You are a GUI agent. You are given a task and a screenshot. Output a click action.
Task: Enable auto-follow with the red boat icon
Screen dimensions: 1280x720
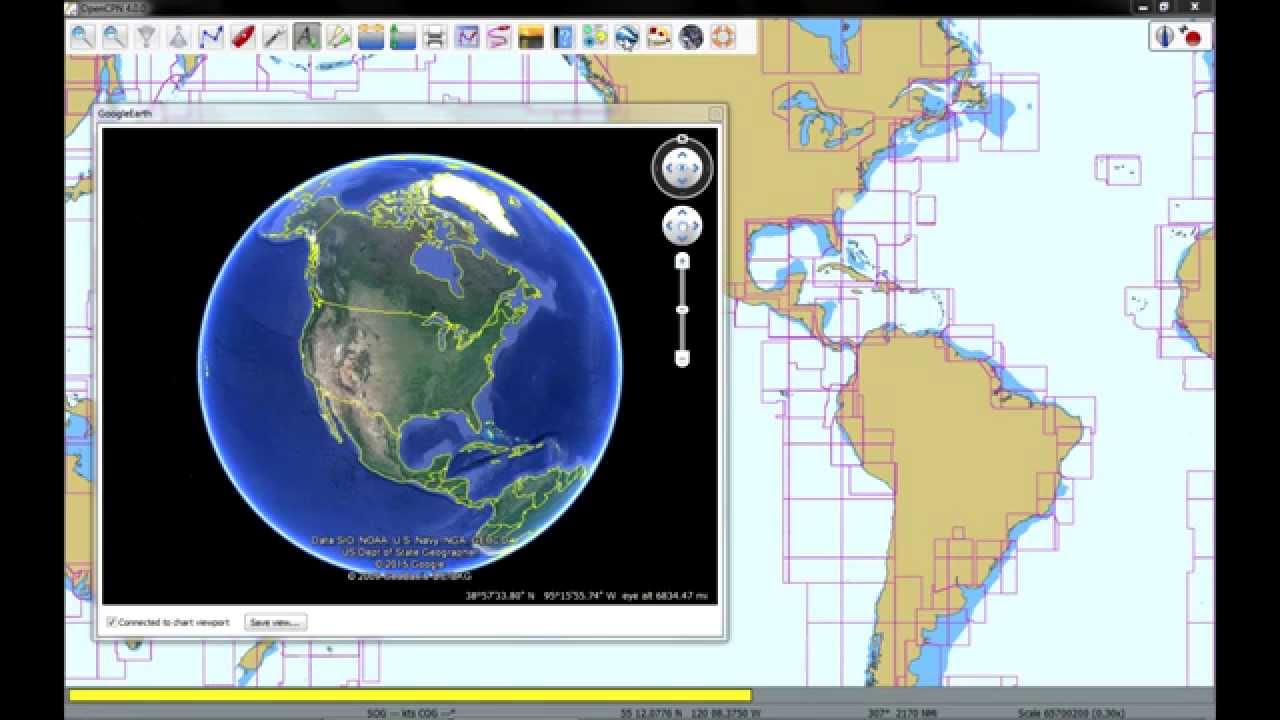[x=242, y=38]
